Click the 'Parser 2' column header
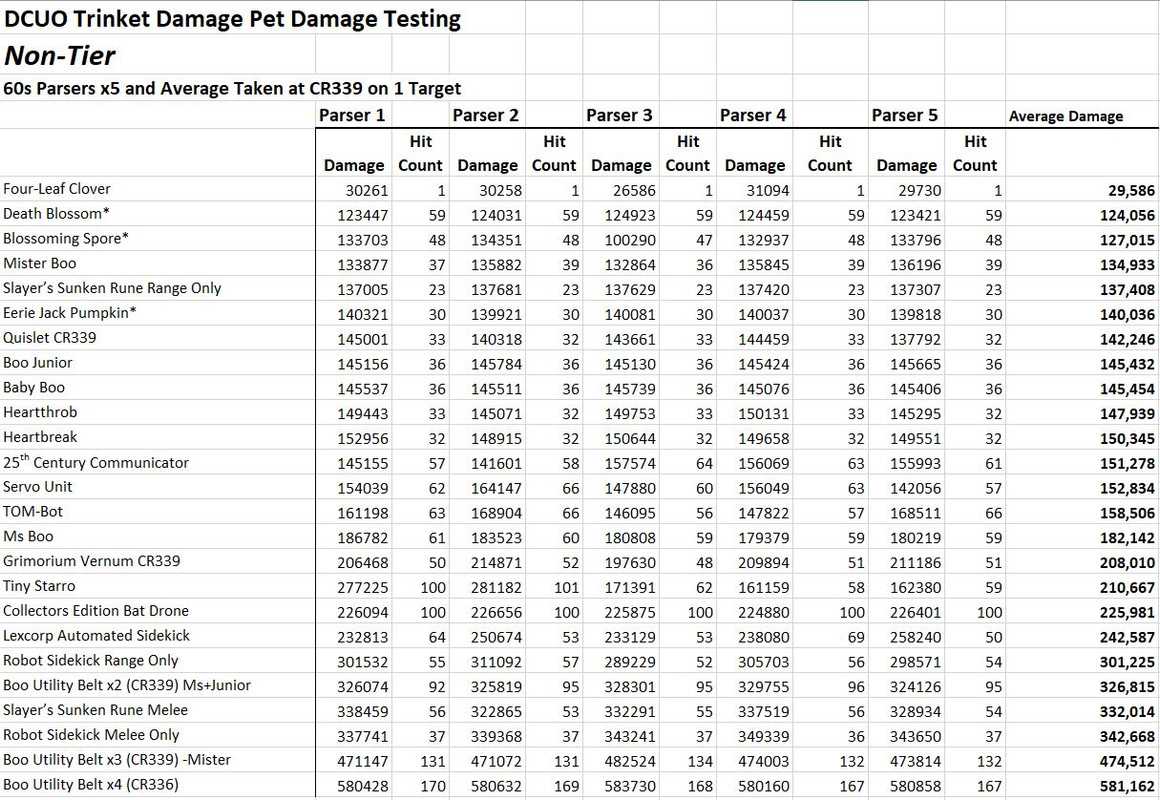1160x800 pixels. click(486, 115)
